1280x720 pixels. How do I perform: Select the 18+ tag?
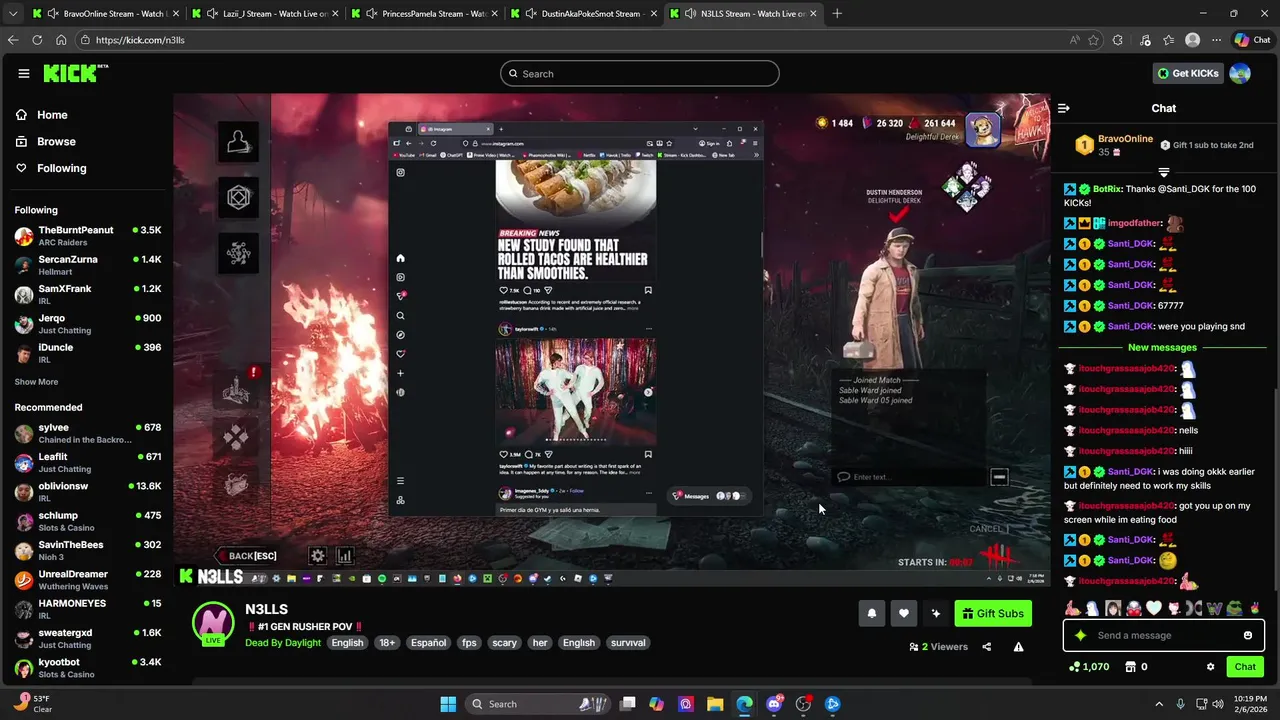click(x=387, y=643)
